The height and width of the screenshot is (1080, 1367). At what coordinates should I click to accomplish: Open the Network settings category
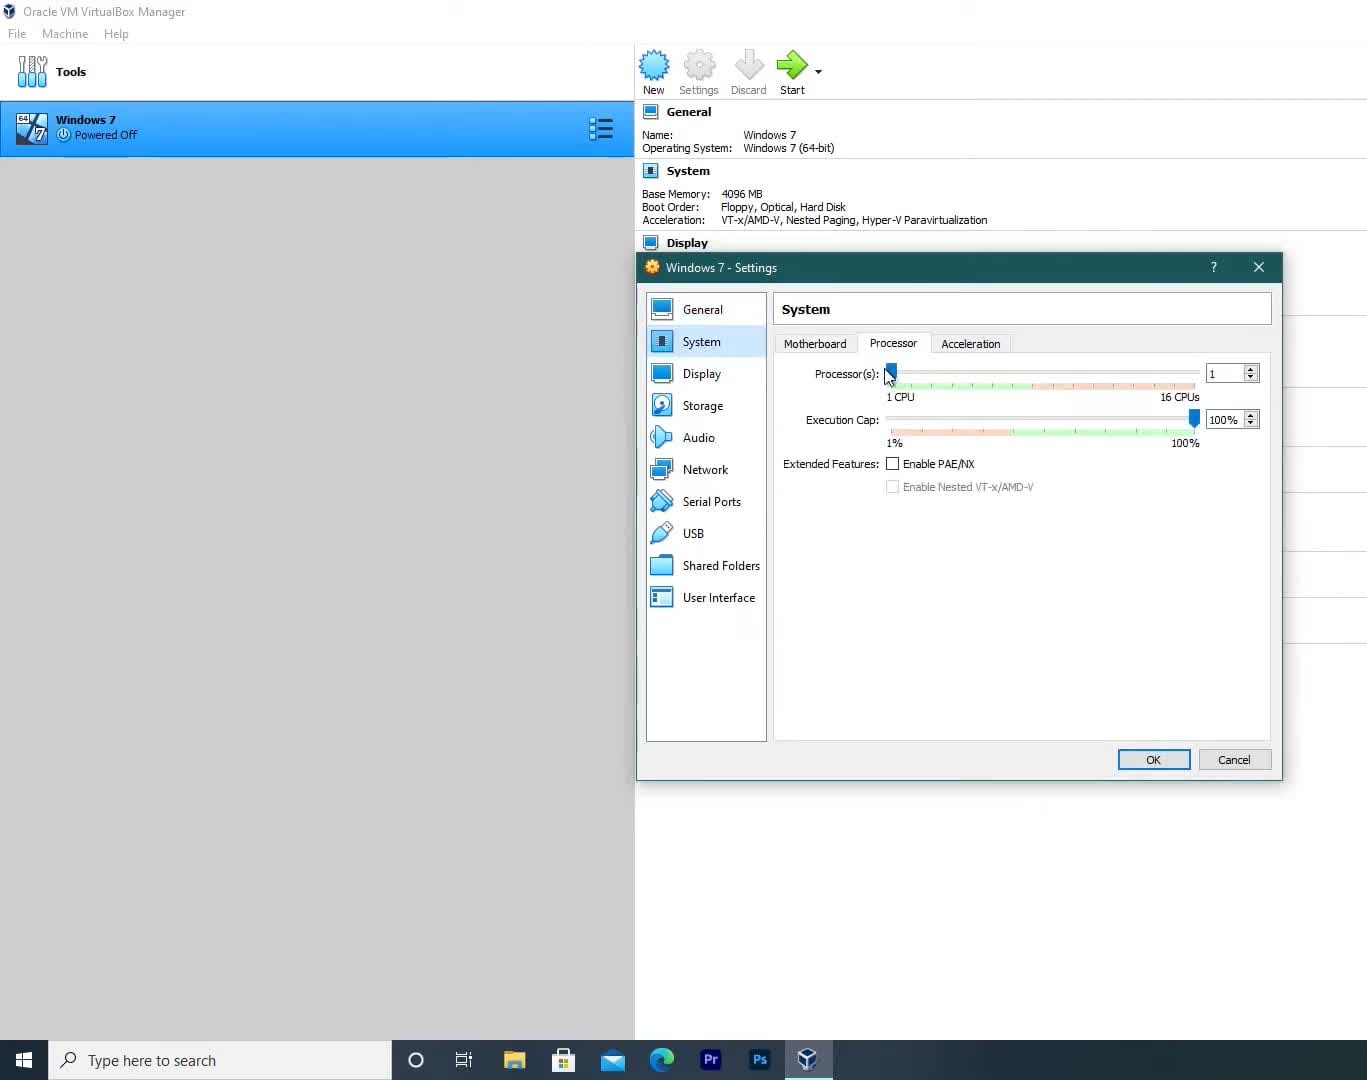click(706, 470)
